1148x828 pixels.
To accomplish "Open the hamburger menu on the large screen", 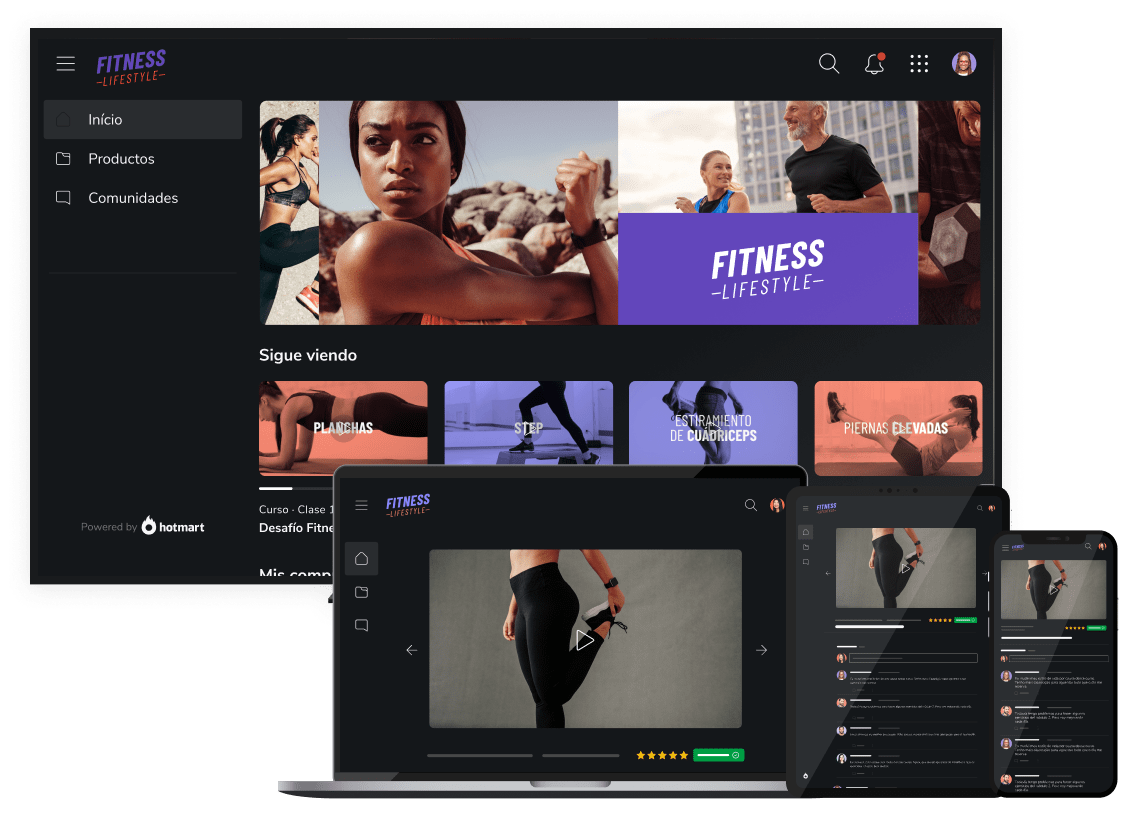I will tap(66, 64).
